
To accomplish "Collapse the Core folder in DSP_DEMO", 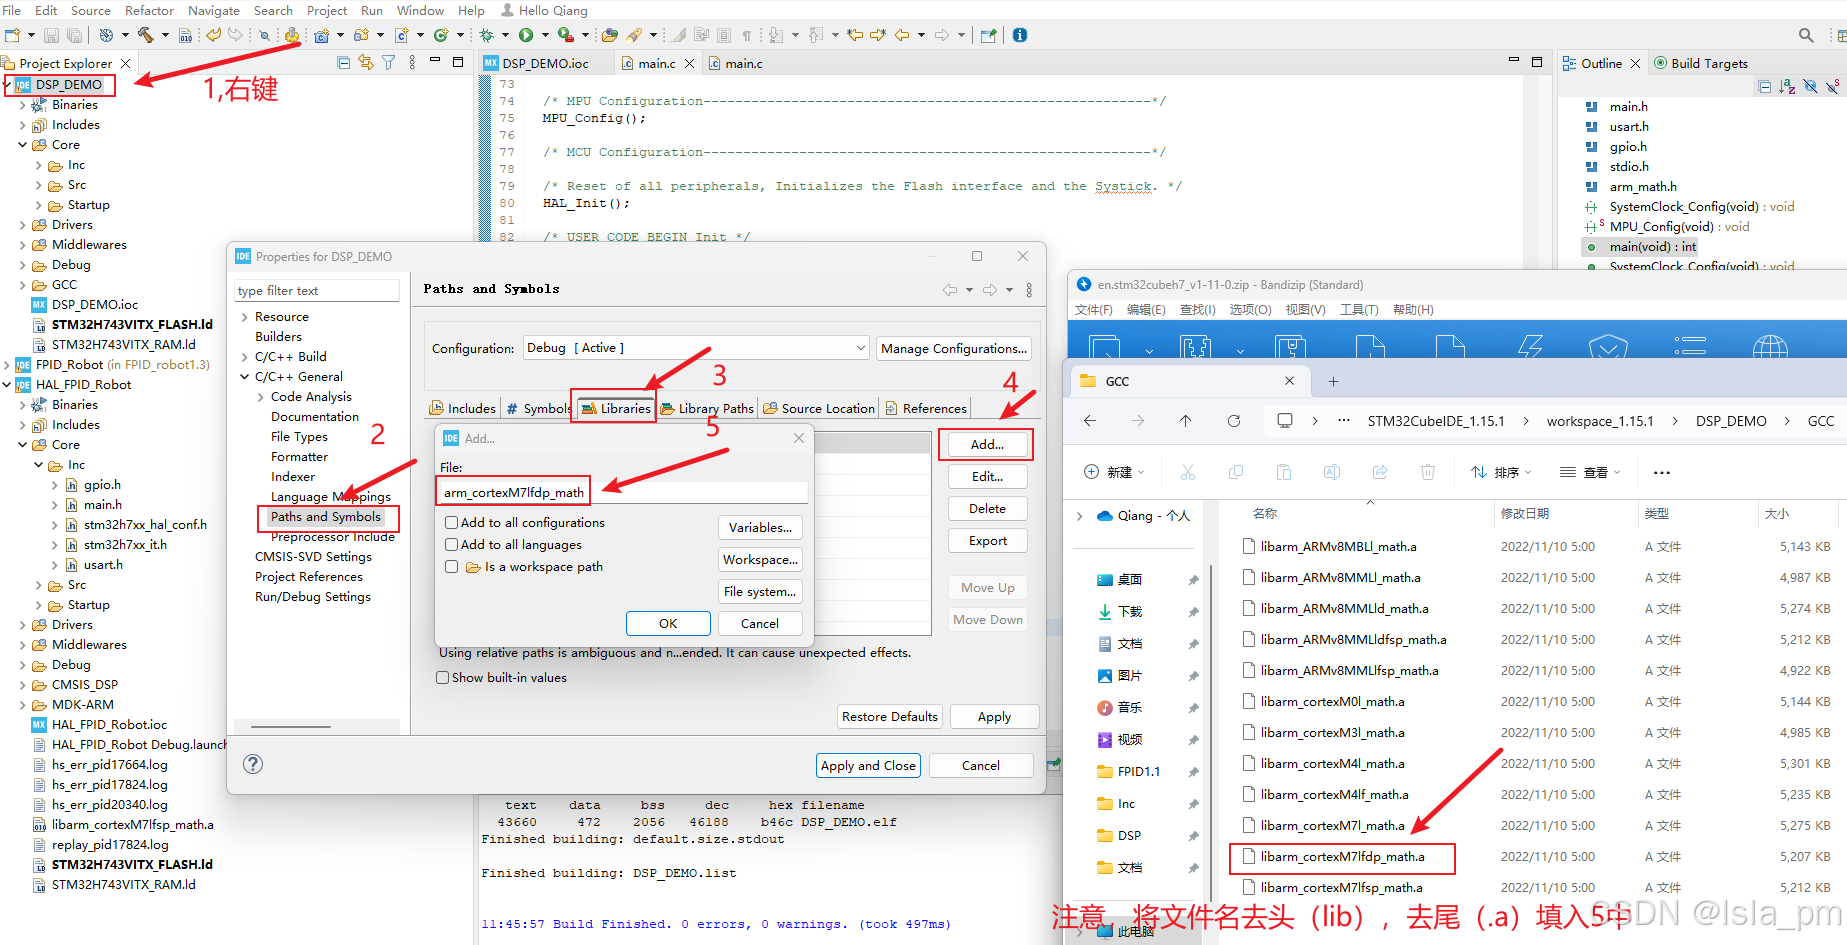I will tap(22, 144).
